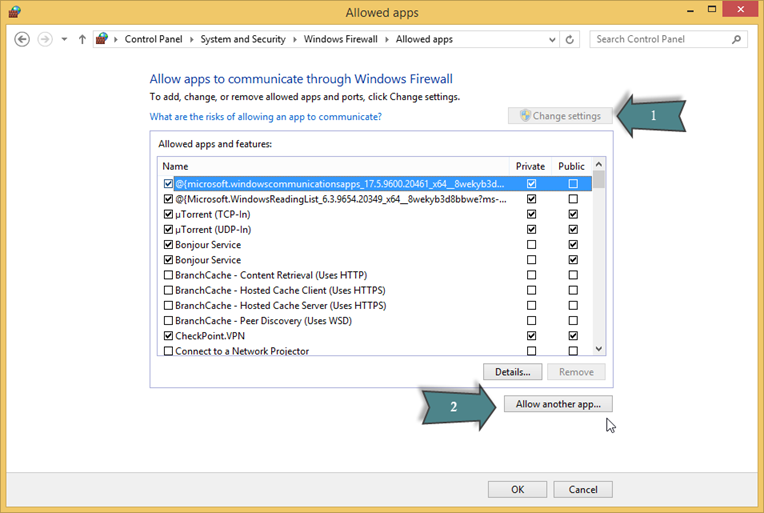
Task: Select the µTorrent (TCP-In) row
Action: click(x=375, y=214)
